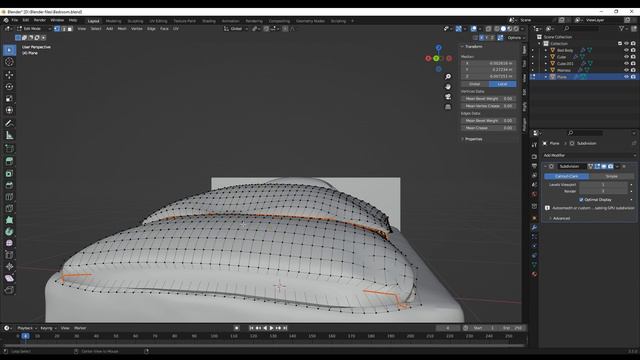This screenshot has width=640, height=360.
Task: Toggle X-ray view in viewport header
Action: pos(489,29)
